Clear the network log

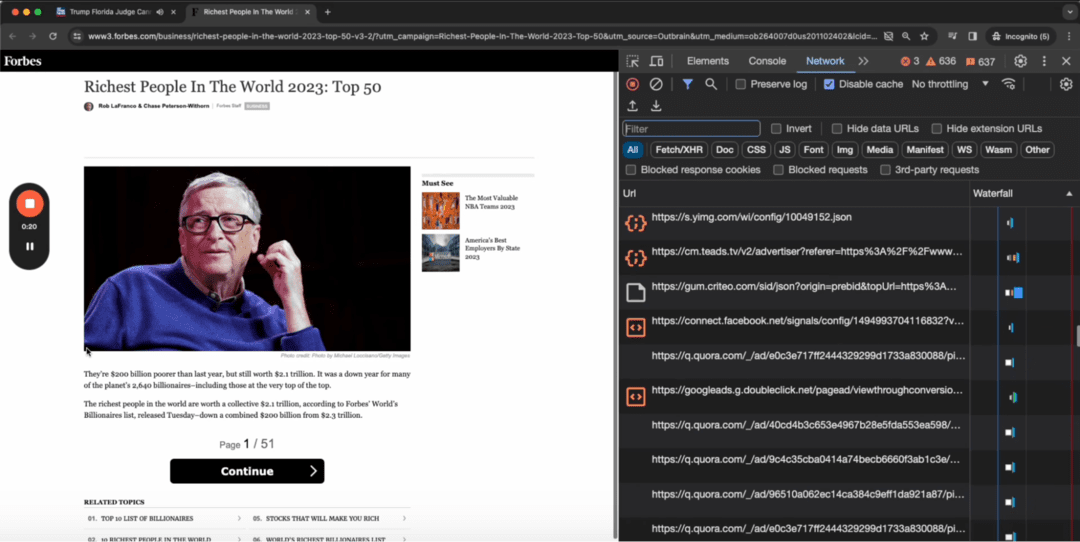coord(656,84)
